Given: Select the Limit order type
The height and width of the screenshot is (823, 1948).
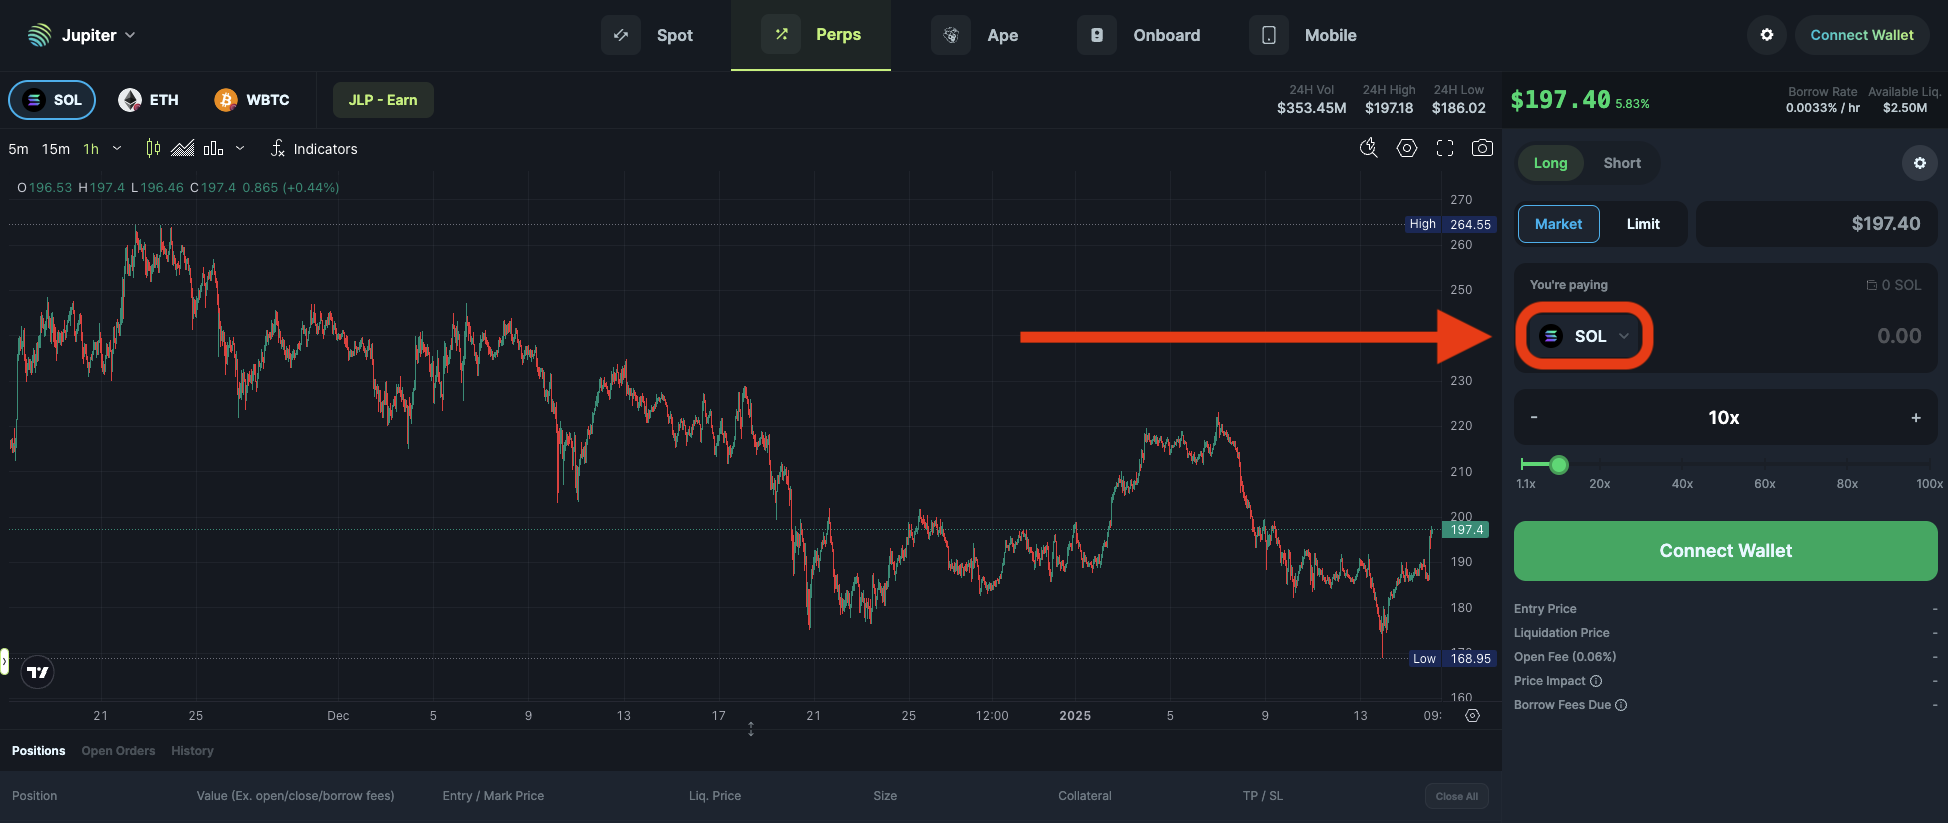Looking at the screenshot, I should click(1643, 224).
